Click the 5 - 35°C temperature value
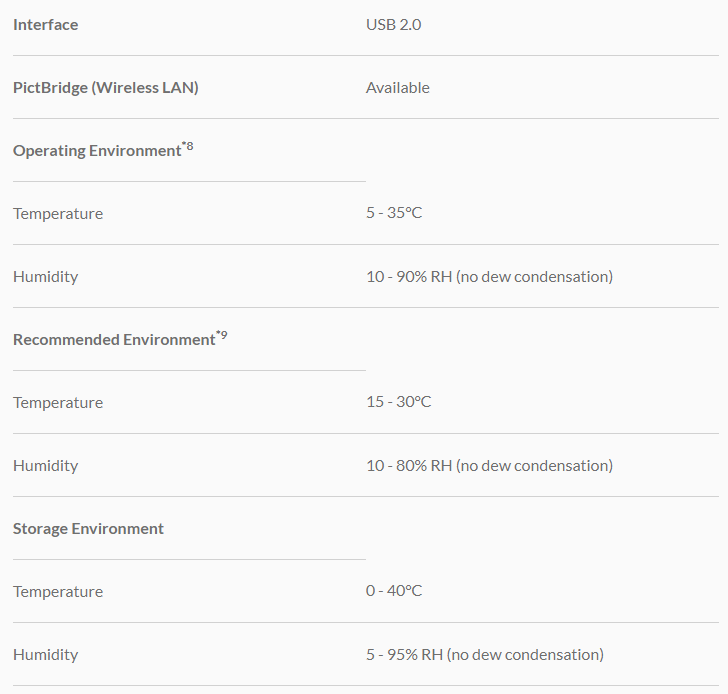The width and height of the screenshot is (728, 694). (393, 213)
